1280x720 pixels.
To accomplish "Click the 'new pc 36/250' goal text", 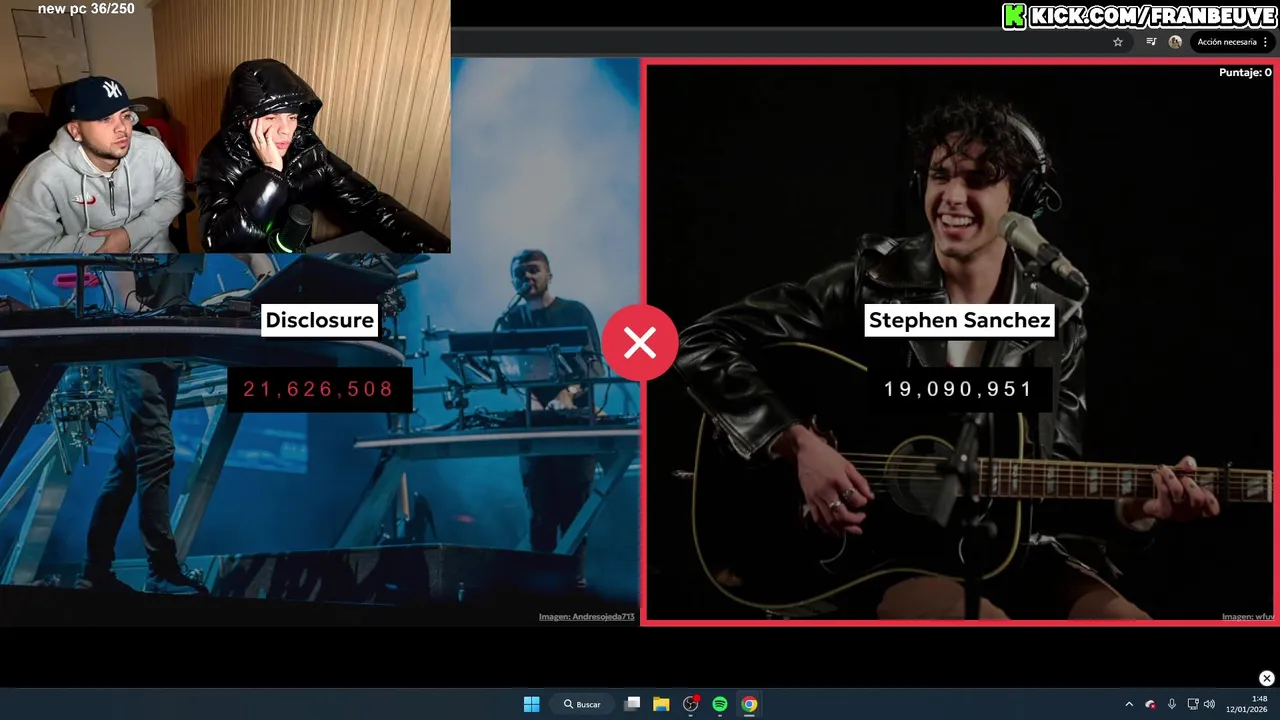I will (x=86, y=9).
